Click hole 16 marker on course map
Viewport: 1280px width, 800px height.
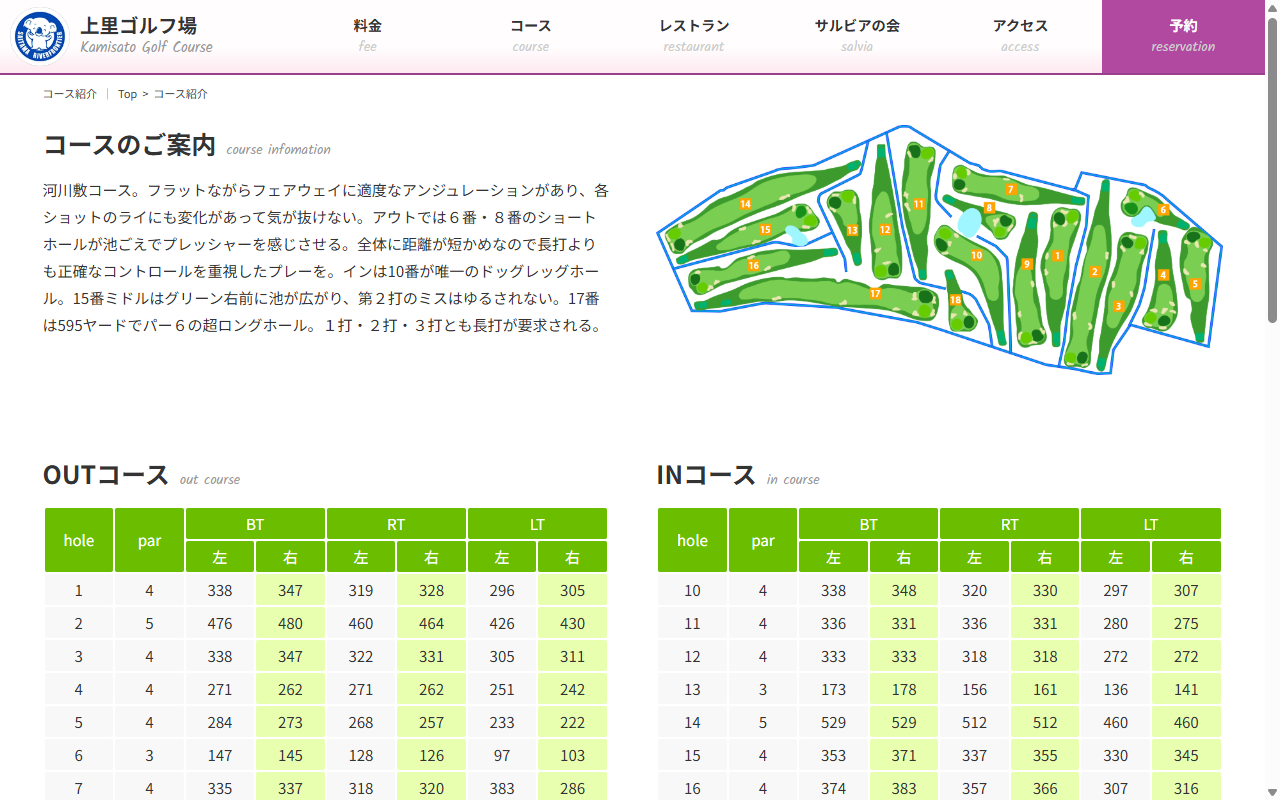point(754,265)
